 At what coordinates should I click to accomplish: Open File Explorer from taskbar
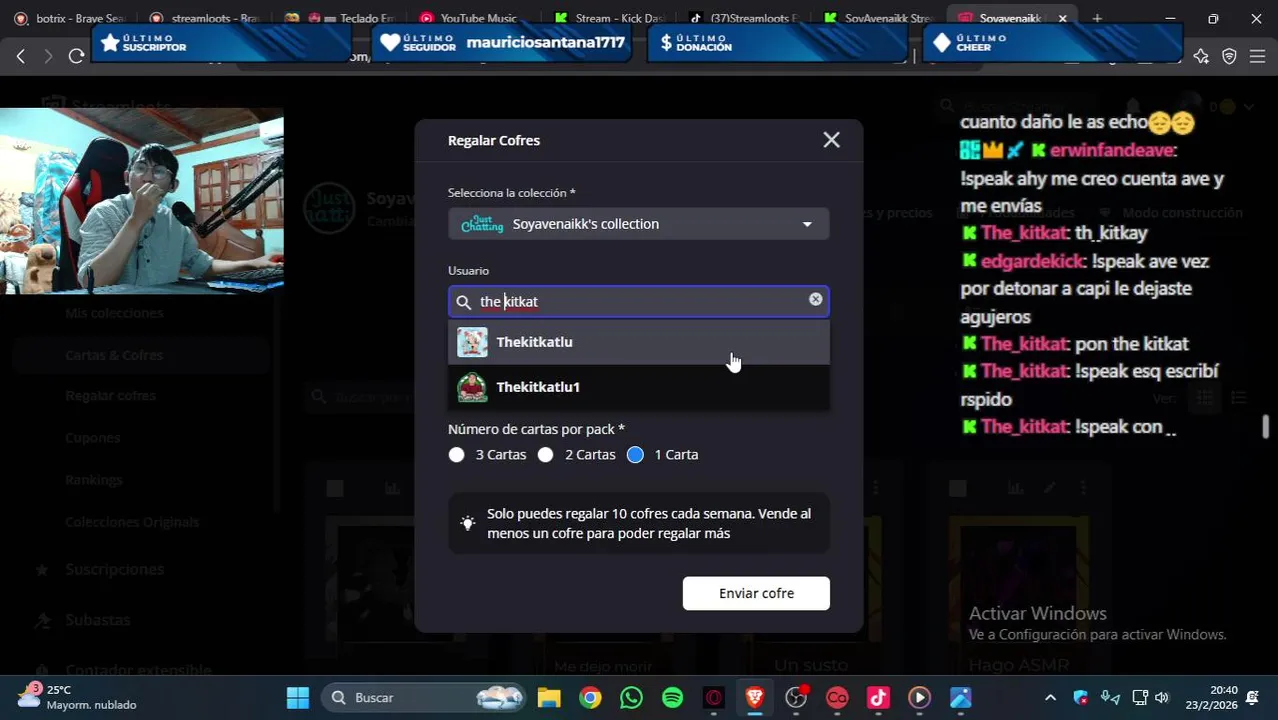click(x=549, y=697)
